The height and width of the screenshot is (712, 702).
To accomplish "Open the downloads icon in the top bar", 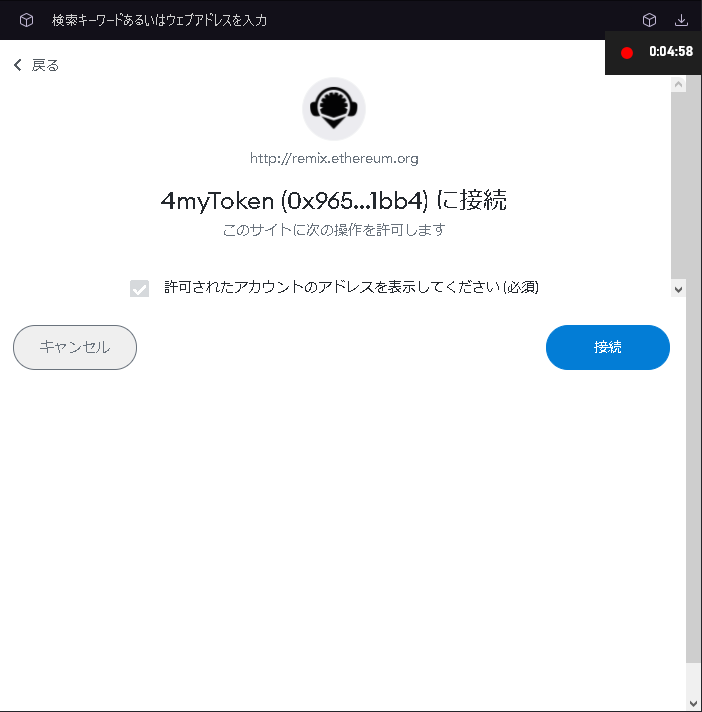I will (681, 20).
